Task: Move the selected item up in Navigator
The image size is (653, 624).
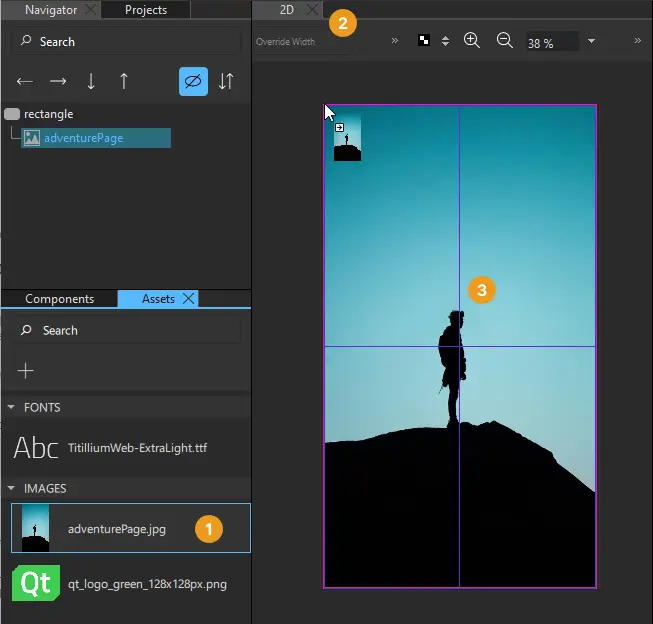Action: [x=124, y=82]
